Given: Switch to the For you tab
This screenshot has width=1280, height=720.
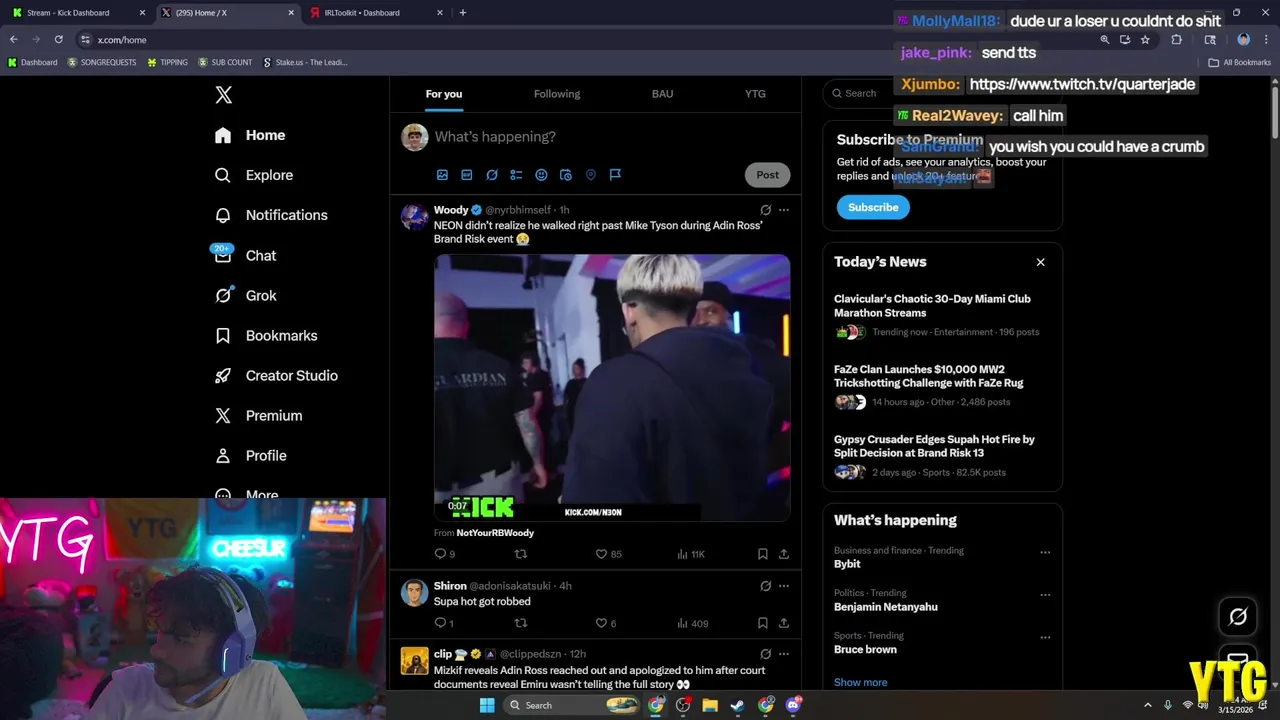Looking at the screenshot, I should [x=444, y=94].
